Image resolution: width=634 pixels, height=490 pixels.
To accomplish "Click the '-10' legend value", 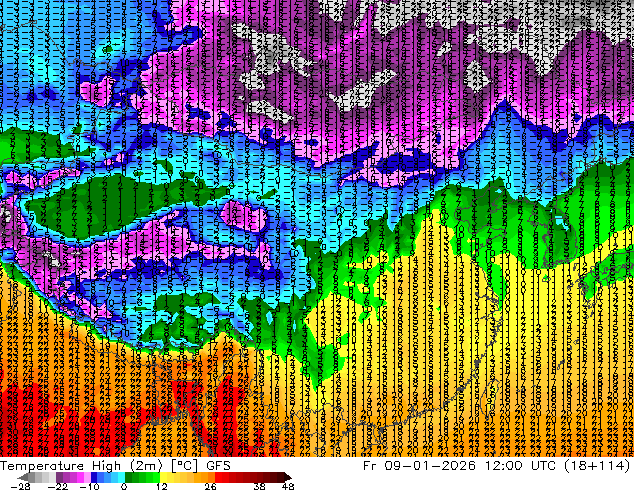I will [x=89, y=486].
